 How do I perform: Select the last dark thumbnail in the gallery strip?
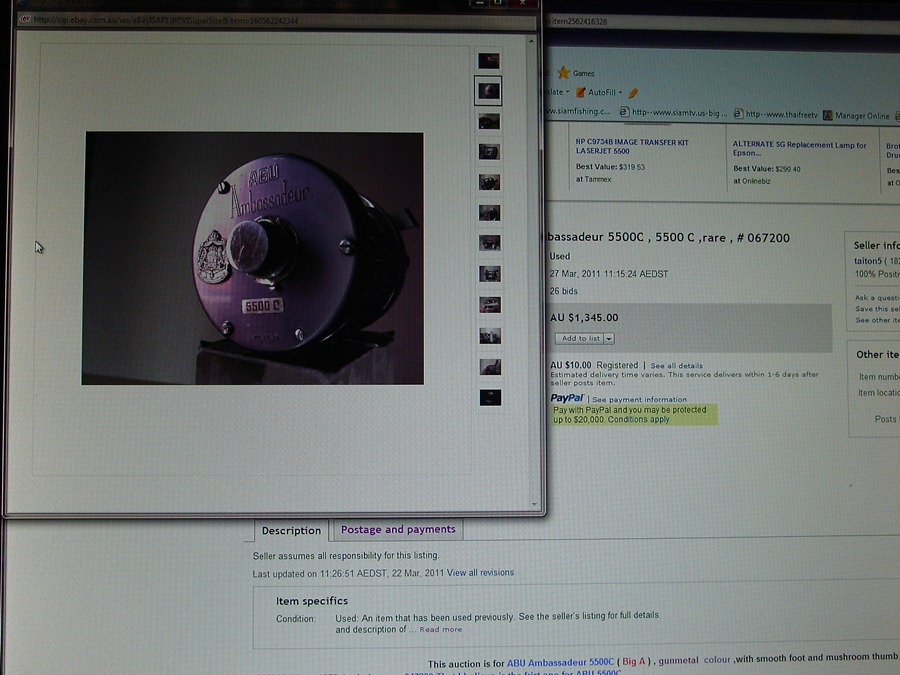[490, 397]
